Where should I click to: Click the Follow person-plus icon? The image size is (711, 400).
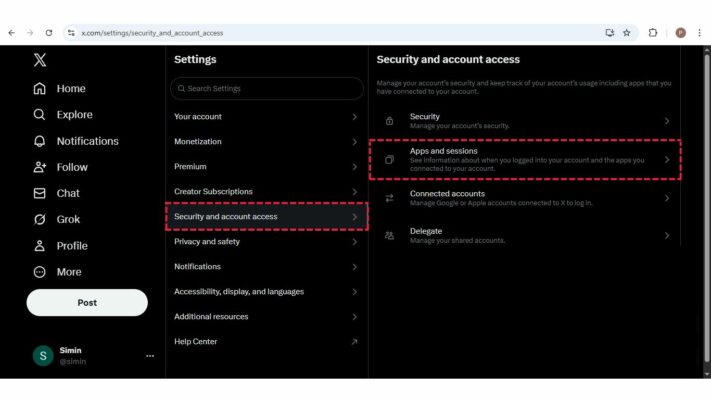(x=39, y=167)
